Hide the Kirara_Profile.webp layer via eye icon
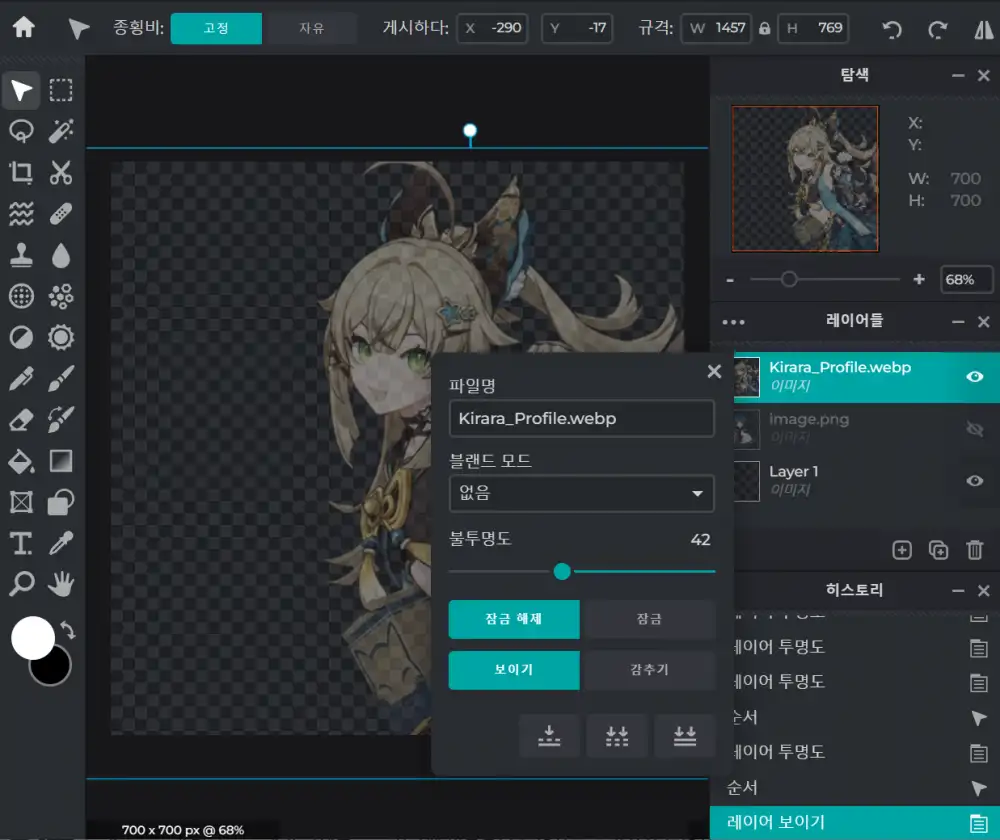 pyautogui.click(x=975, y=376)
